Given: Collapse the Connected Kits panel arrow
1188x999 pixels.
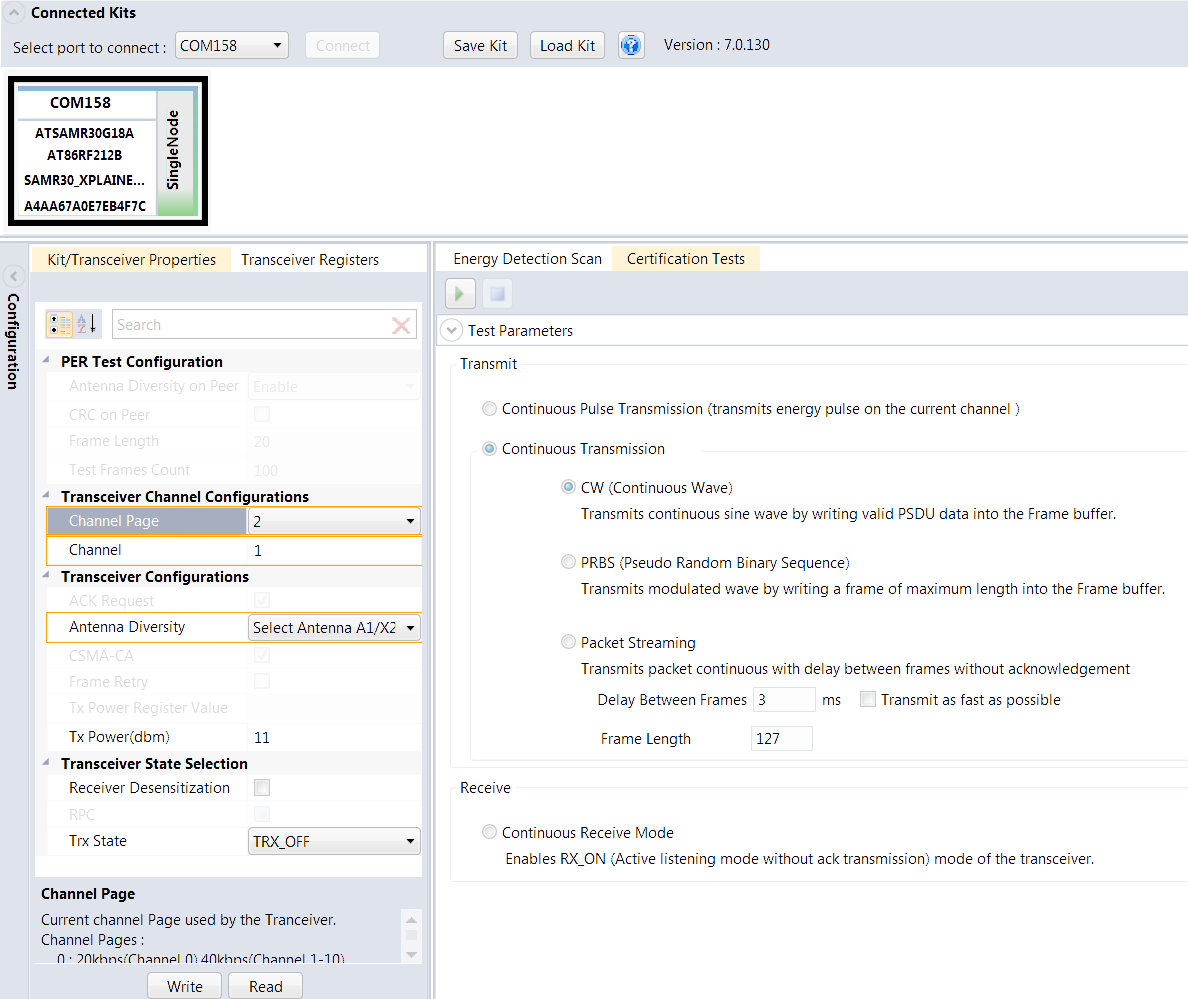Looking at the screenshot, I should [14, 13].
